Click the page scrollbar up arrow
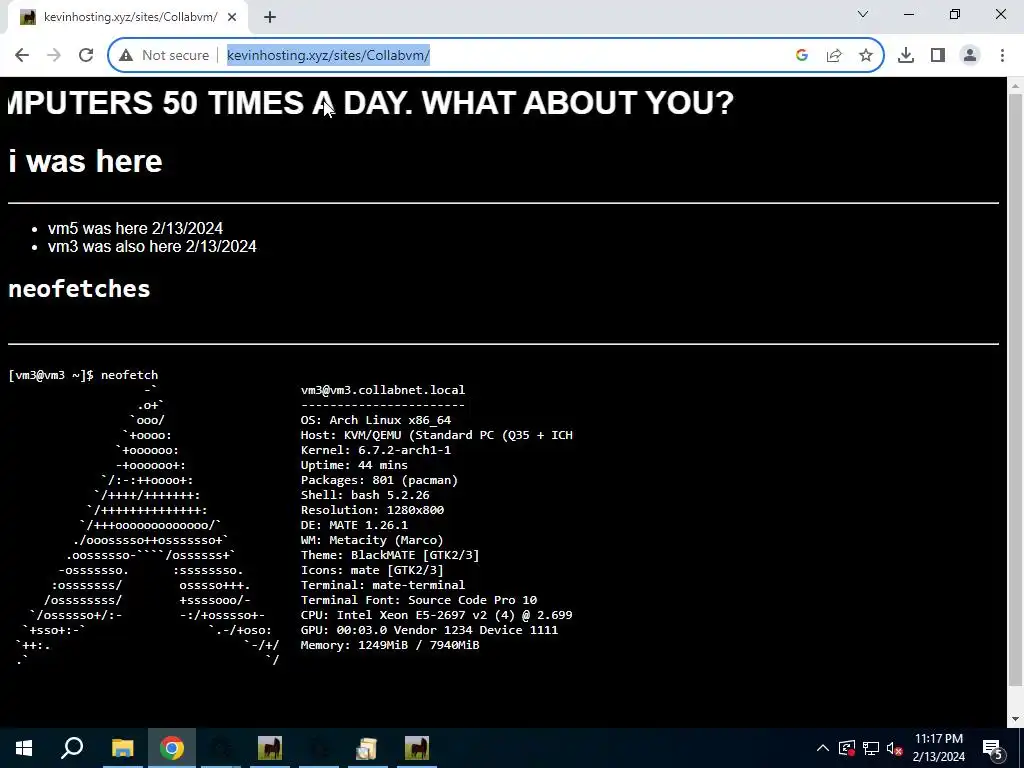Image resolution: width=1024 pixels, height=768 pixels. pos(1016,86)
